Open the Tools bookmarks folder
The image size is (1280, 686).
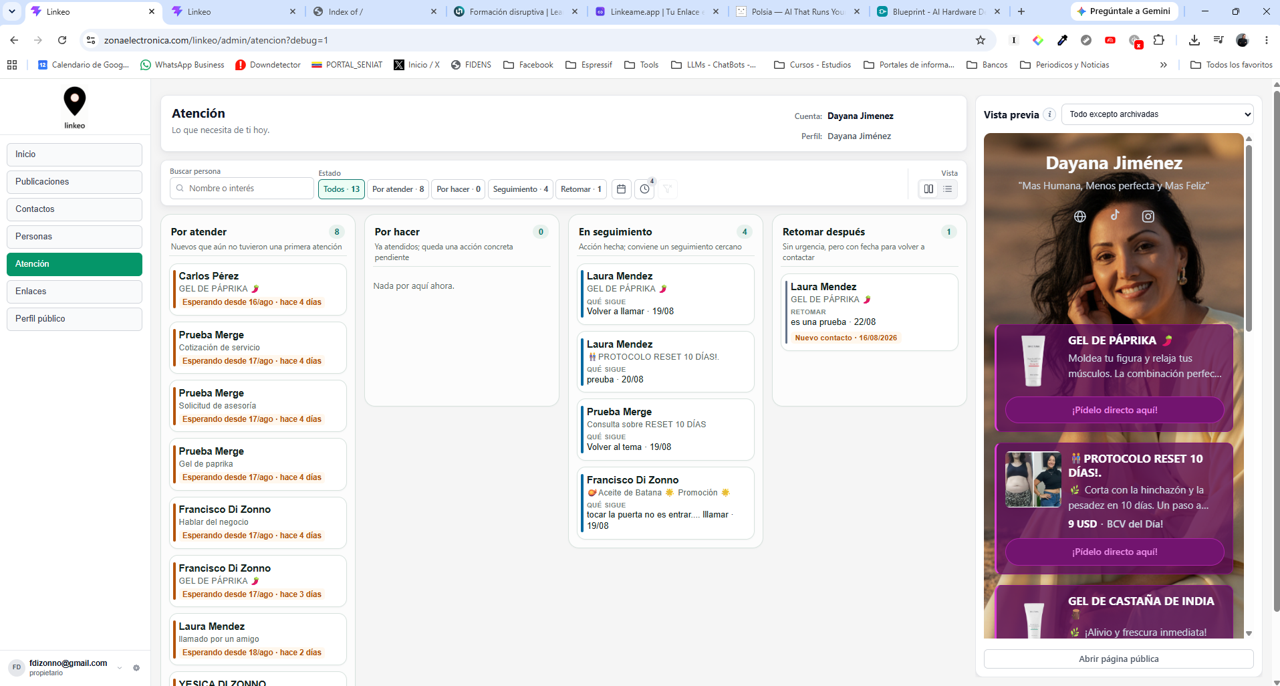641,65
